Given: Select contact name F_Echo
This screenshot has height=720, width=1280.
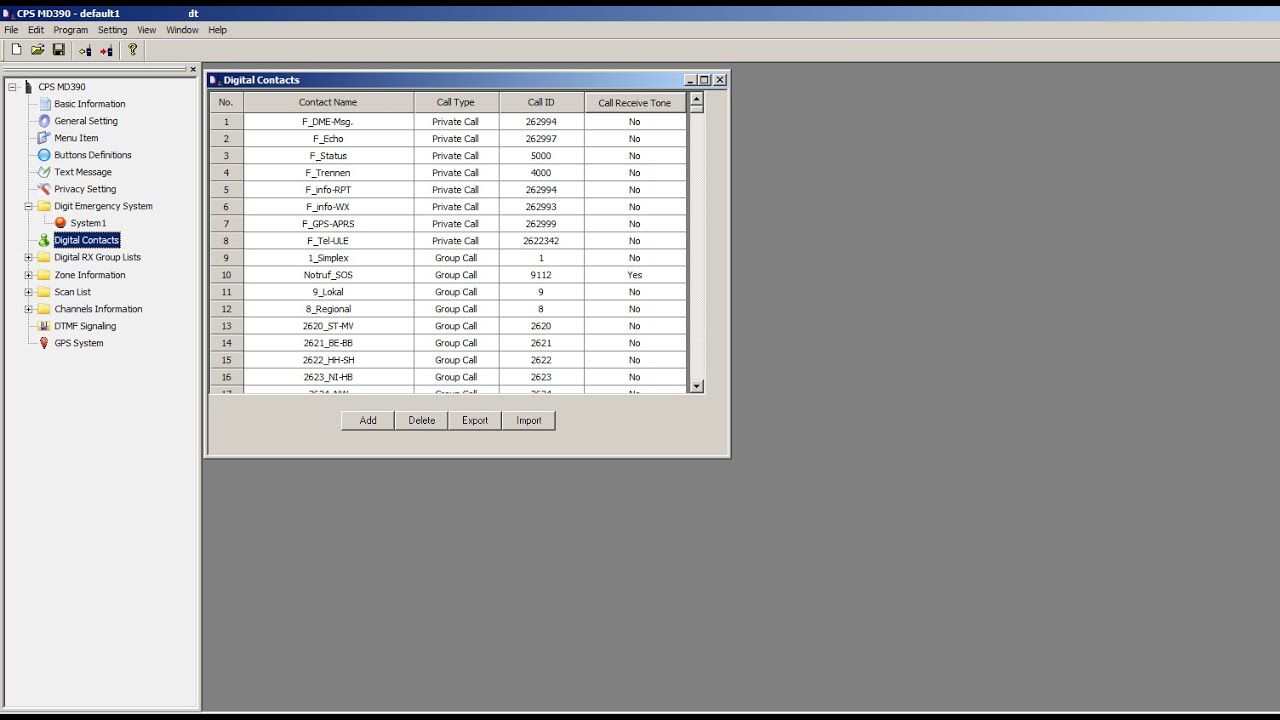Looking at the screenshot, I should [x=328, y=139].
